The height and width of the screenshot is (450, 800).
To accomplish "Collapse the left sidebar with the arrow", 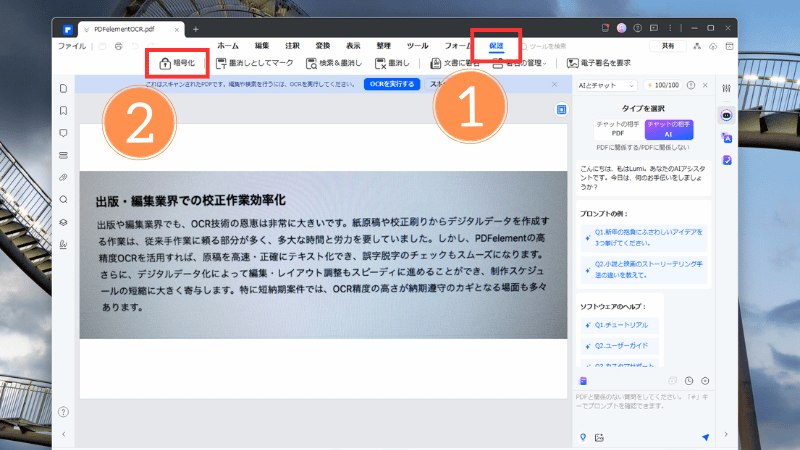I will coord(64,434).
